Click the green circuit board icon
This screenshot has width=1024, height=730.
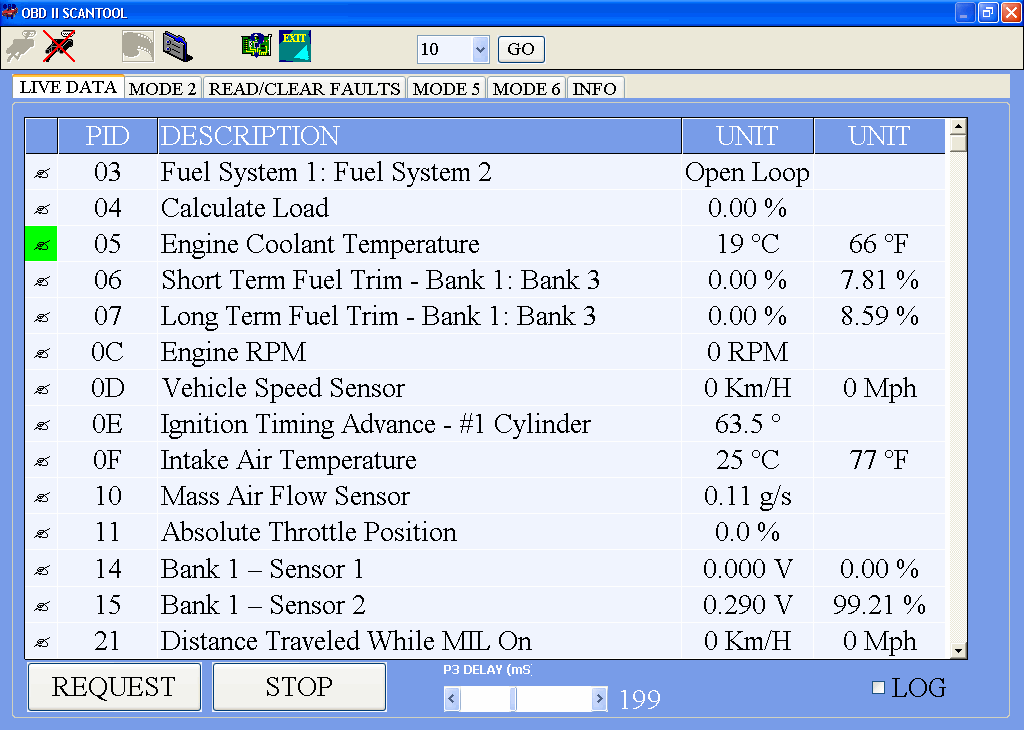tap(256, 46)
